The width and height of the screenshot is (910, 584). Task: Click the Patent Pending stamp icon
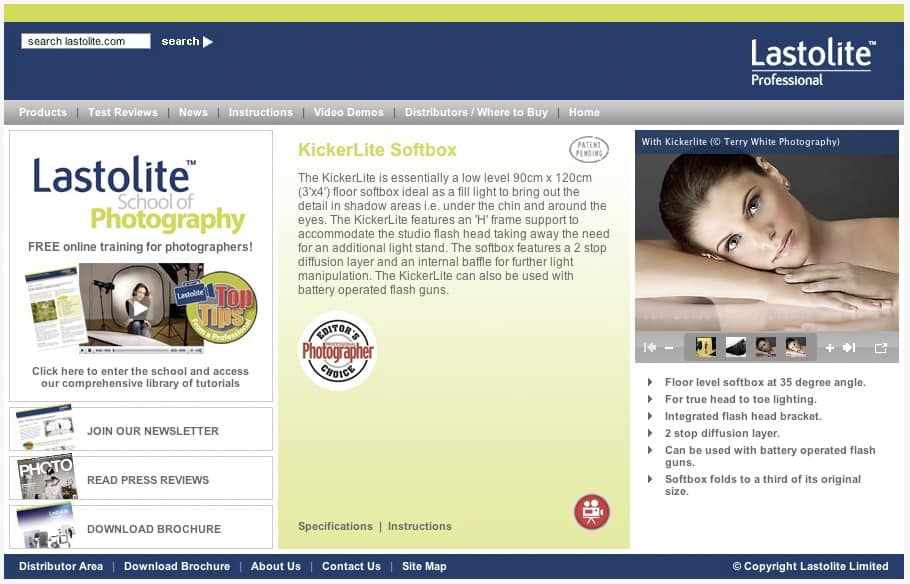click(x=589, y=150)
